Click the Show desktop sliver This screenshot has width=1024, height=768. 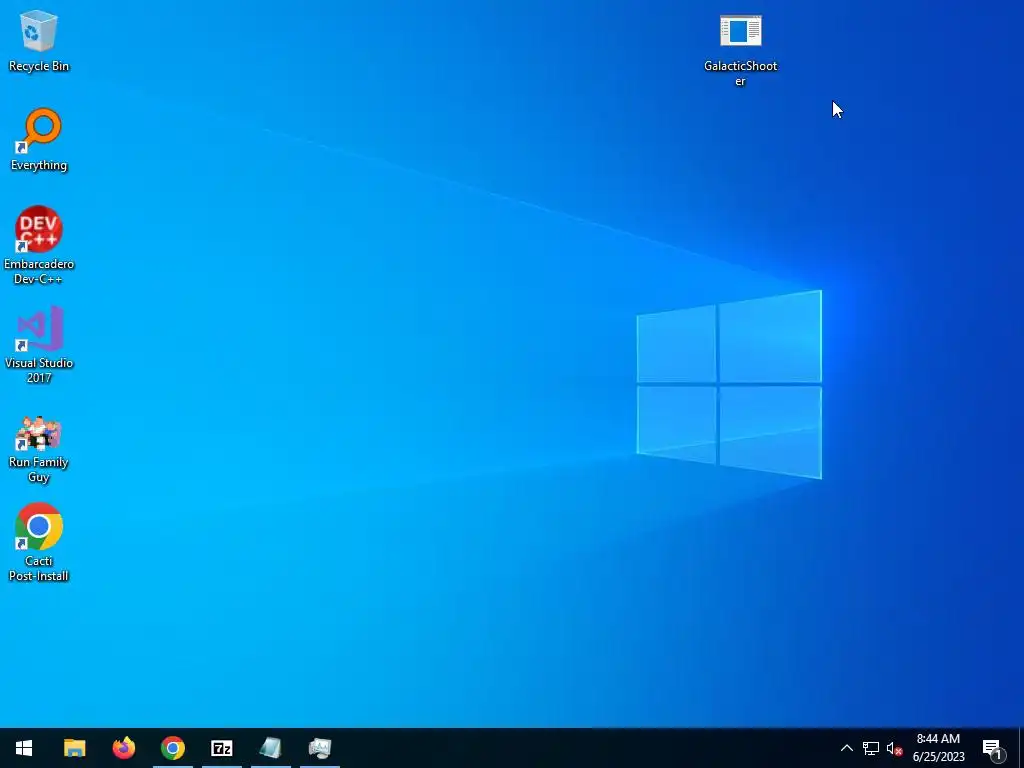[1021, 748]
